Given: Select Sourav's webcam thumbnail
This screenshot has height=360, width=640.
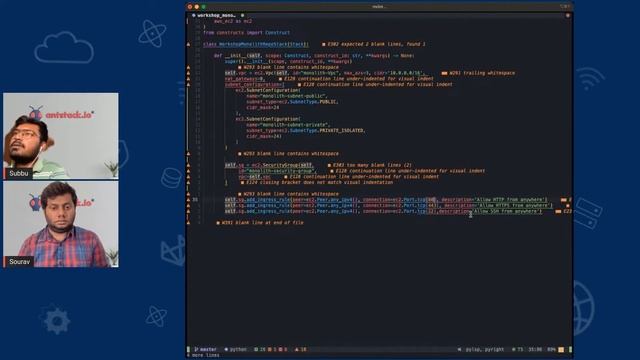Looking at the screenshot, I should click(x=61, y=224).
